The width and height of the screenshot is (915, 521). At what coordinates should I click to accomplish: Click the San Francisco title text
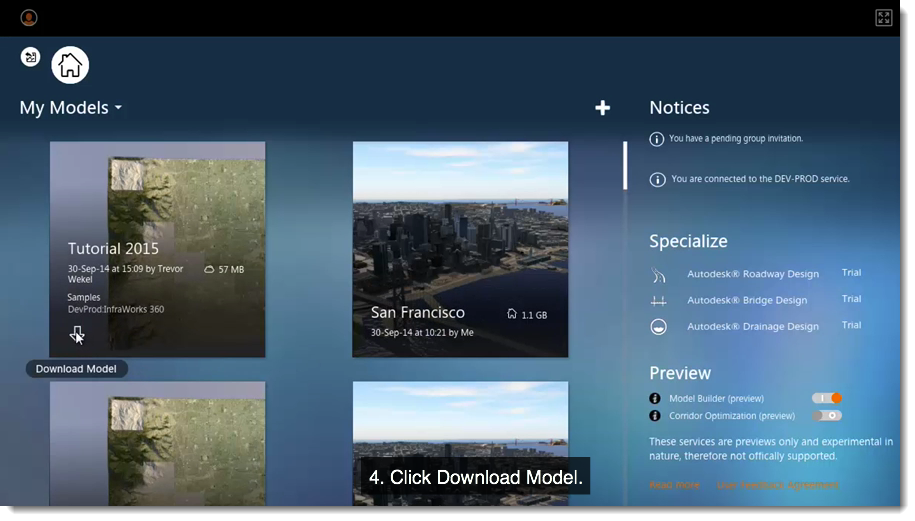(418, 313)
